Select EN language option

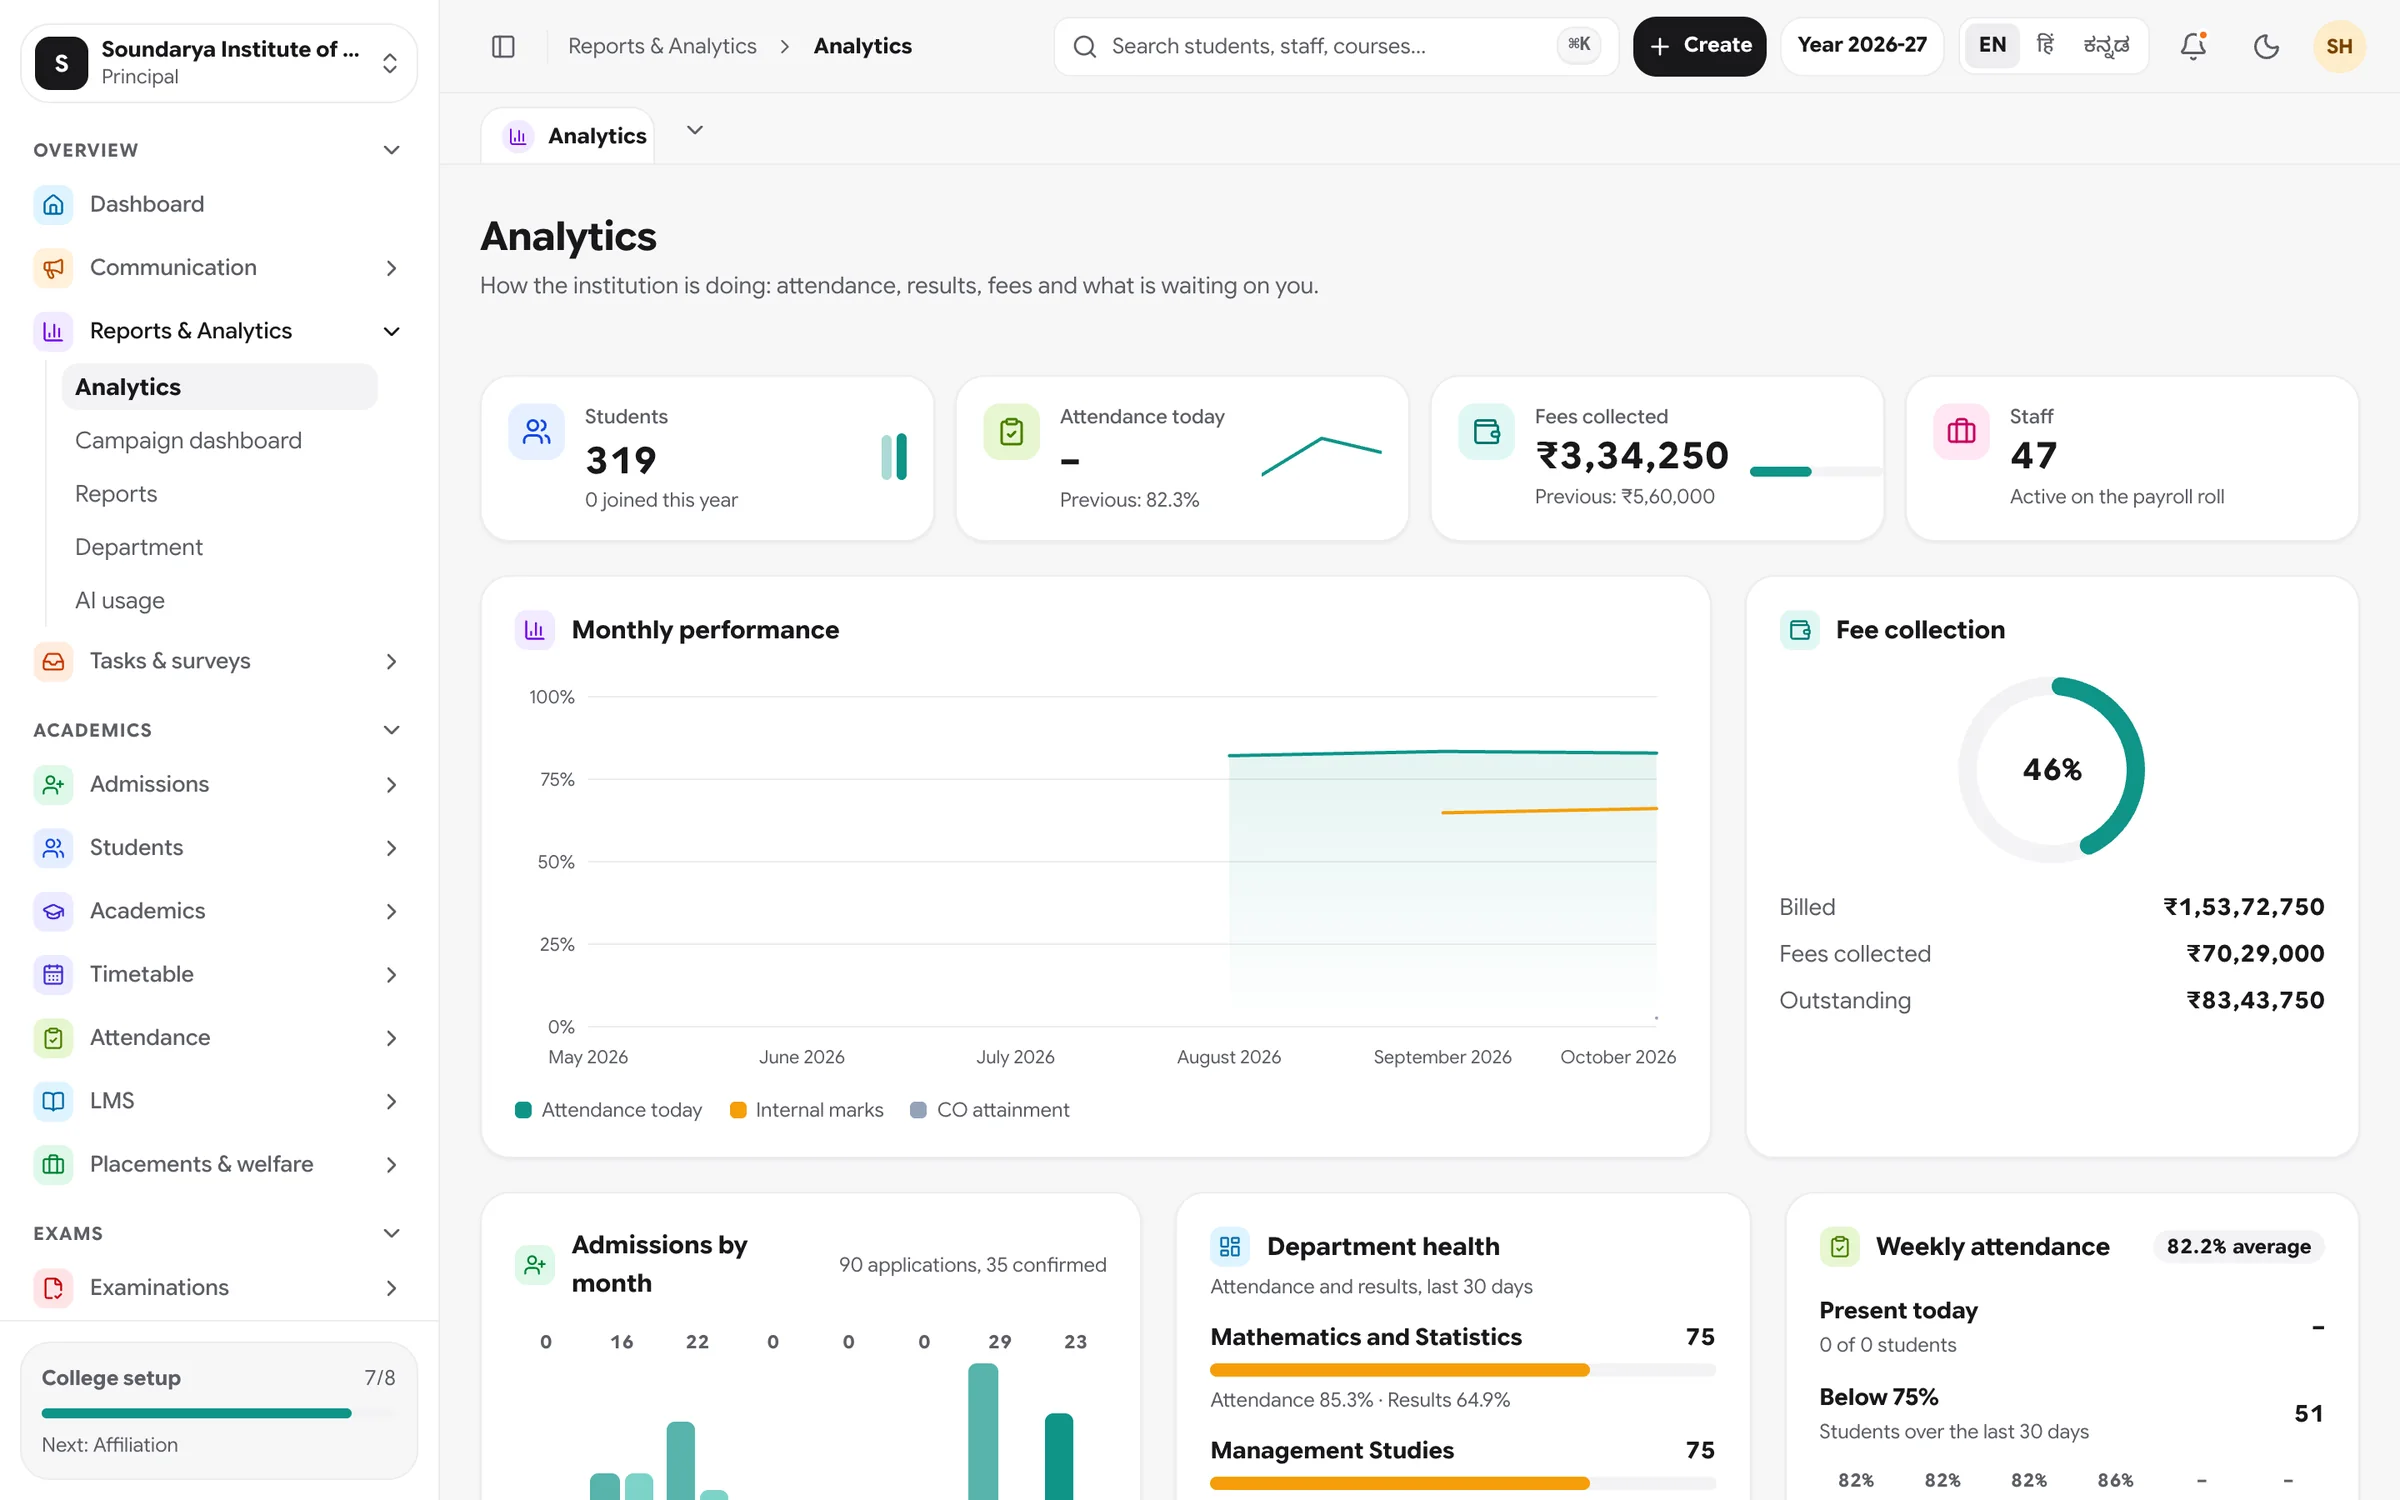point(1992,45)
